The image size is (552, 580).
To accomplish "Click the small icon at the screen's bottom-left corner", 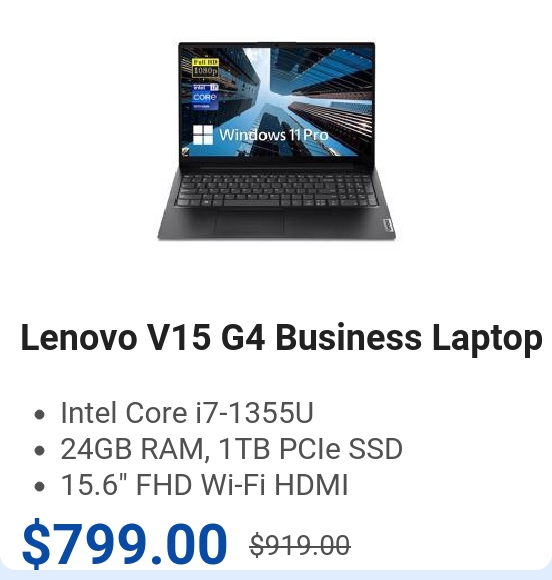I will click(185, 152).
